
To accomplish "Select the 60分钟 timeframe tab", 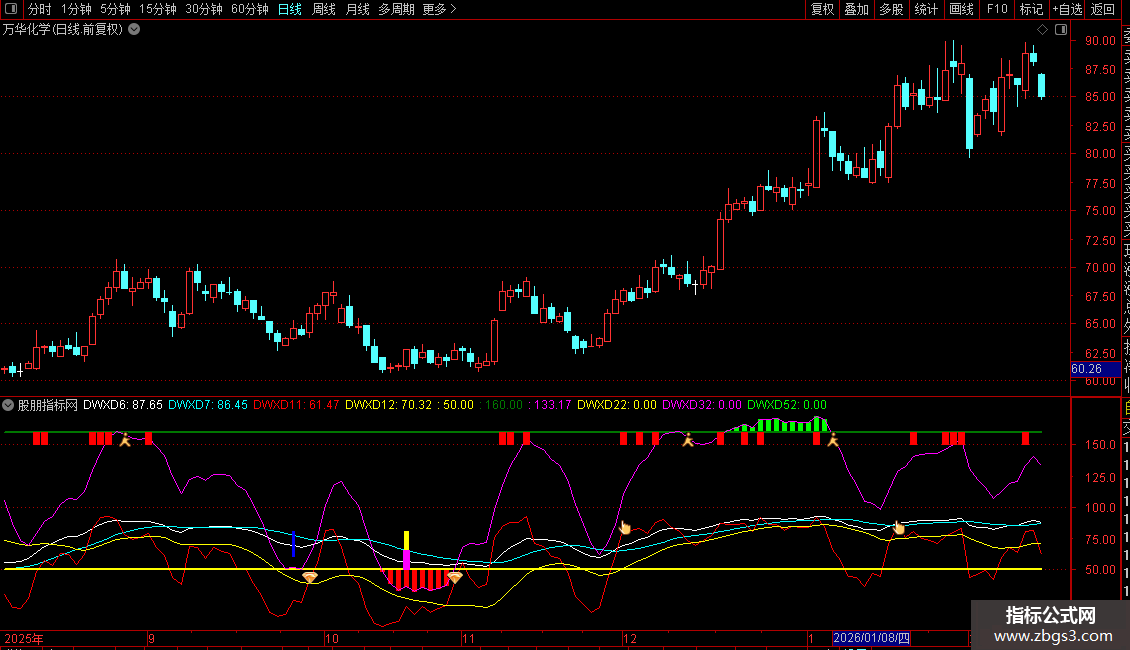I will pos(249,9).
